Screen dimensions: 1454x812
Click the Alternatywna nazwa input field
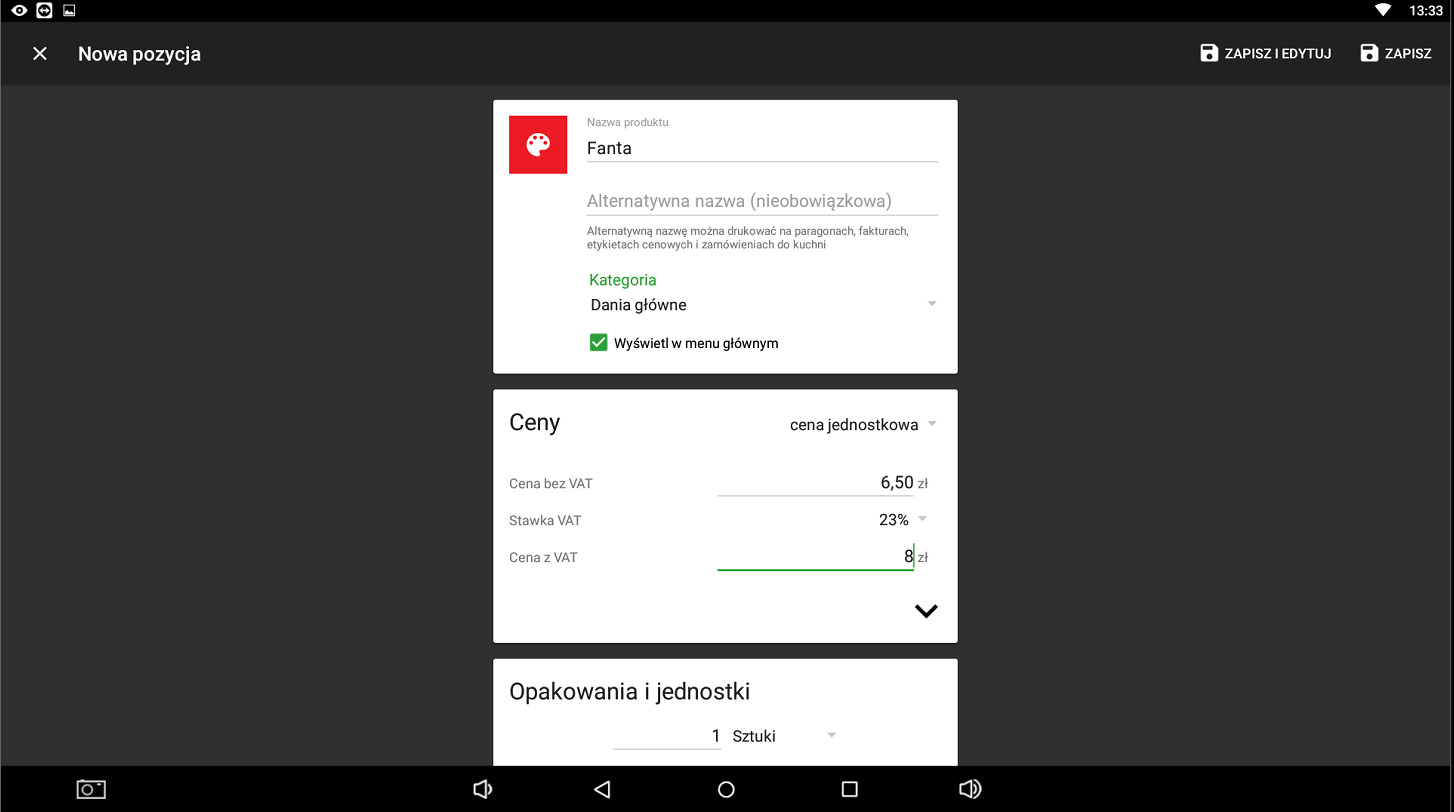(x=761, y=201)
